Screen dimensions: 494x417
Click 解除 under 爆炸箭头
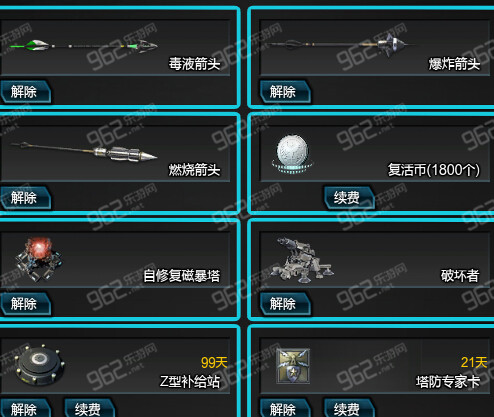285,92
